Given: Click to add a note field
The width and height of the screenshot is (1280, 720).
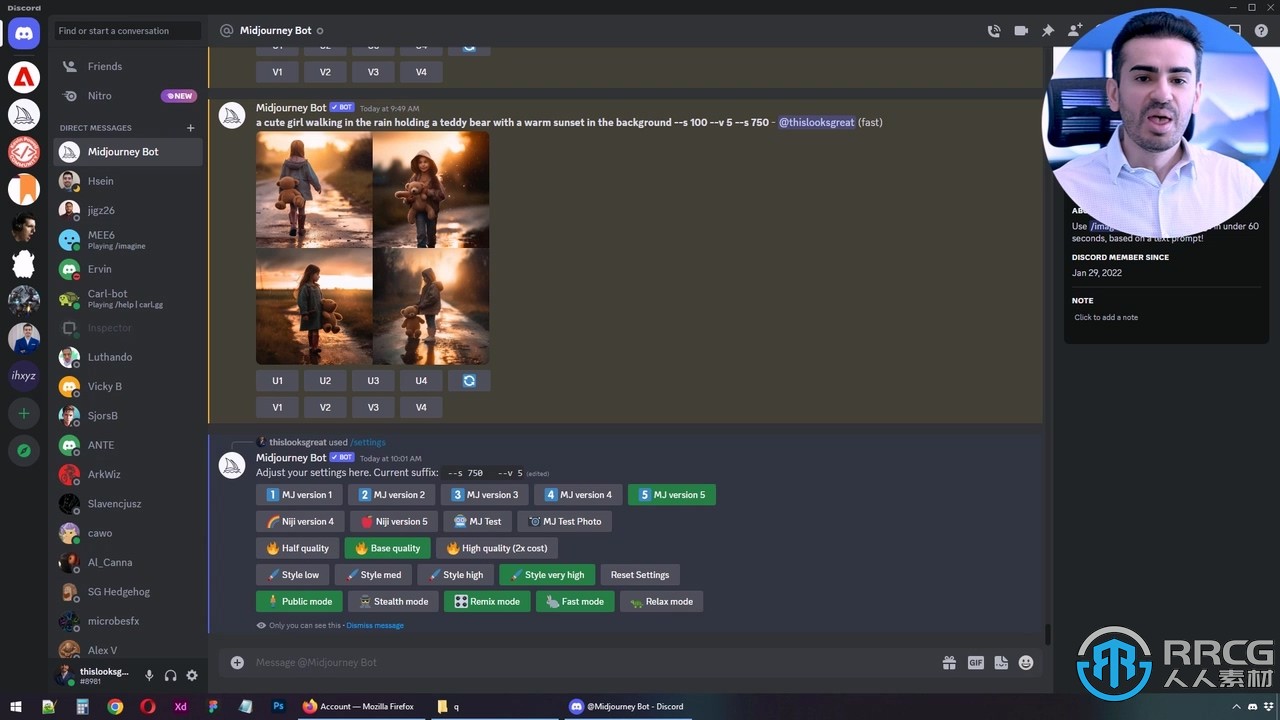Looking at the screenshot, I should (1166, 317).
